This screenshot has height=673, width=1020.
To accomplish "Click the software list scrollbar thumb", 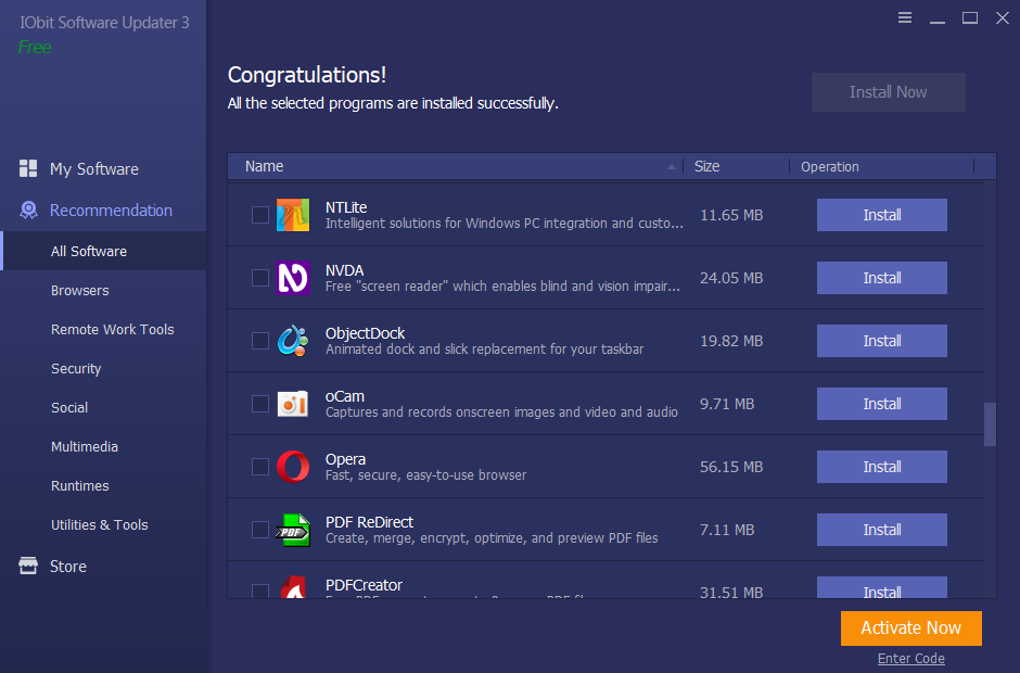I will pos(989,425).
